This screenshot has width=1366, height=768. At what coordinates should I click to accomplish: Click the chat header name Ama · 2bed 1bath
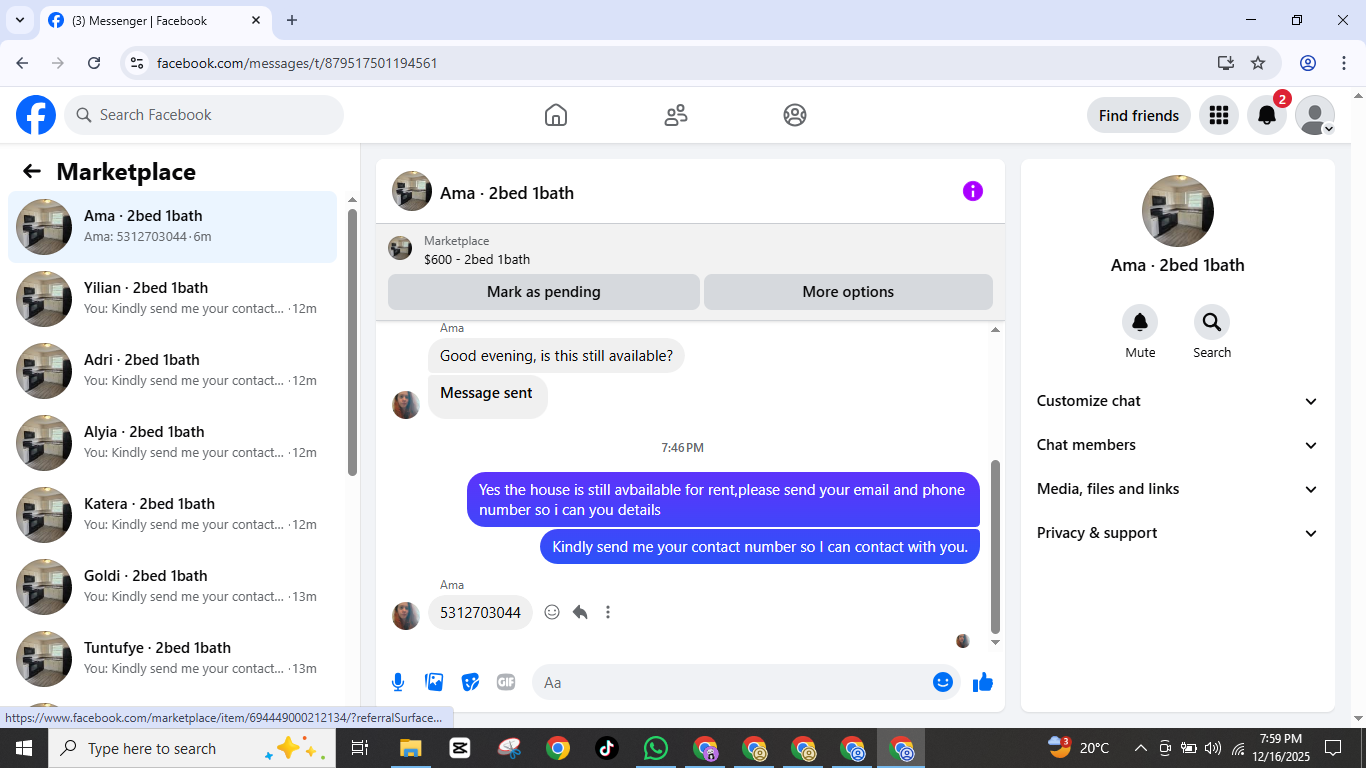507,193
